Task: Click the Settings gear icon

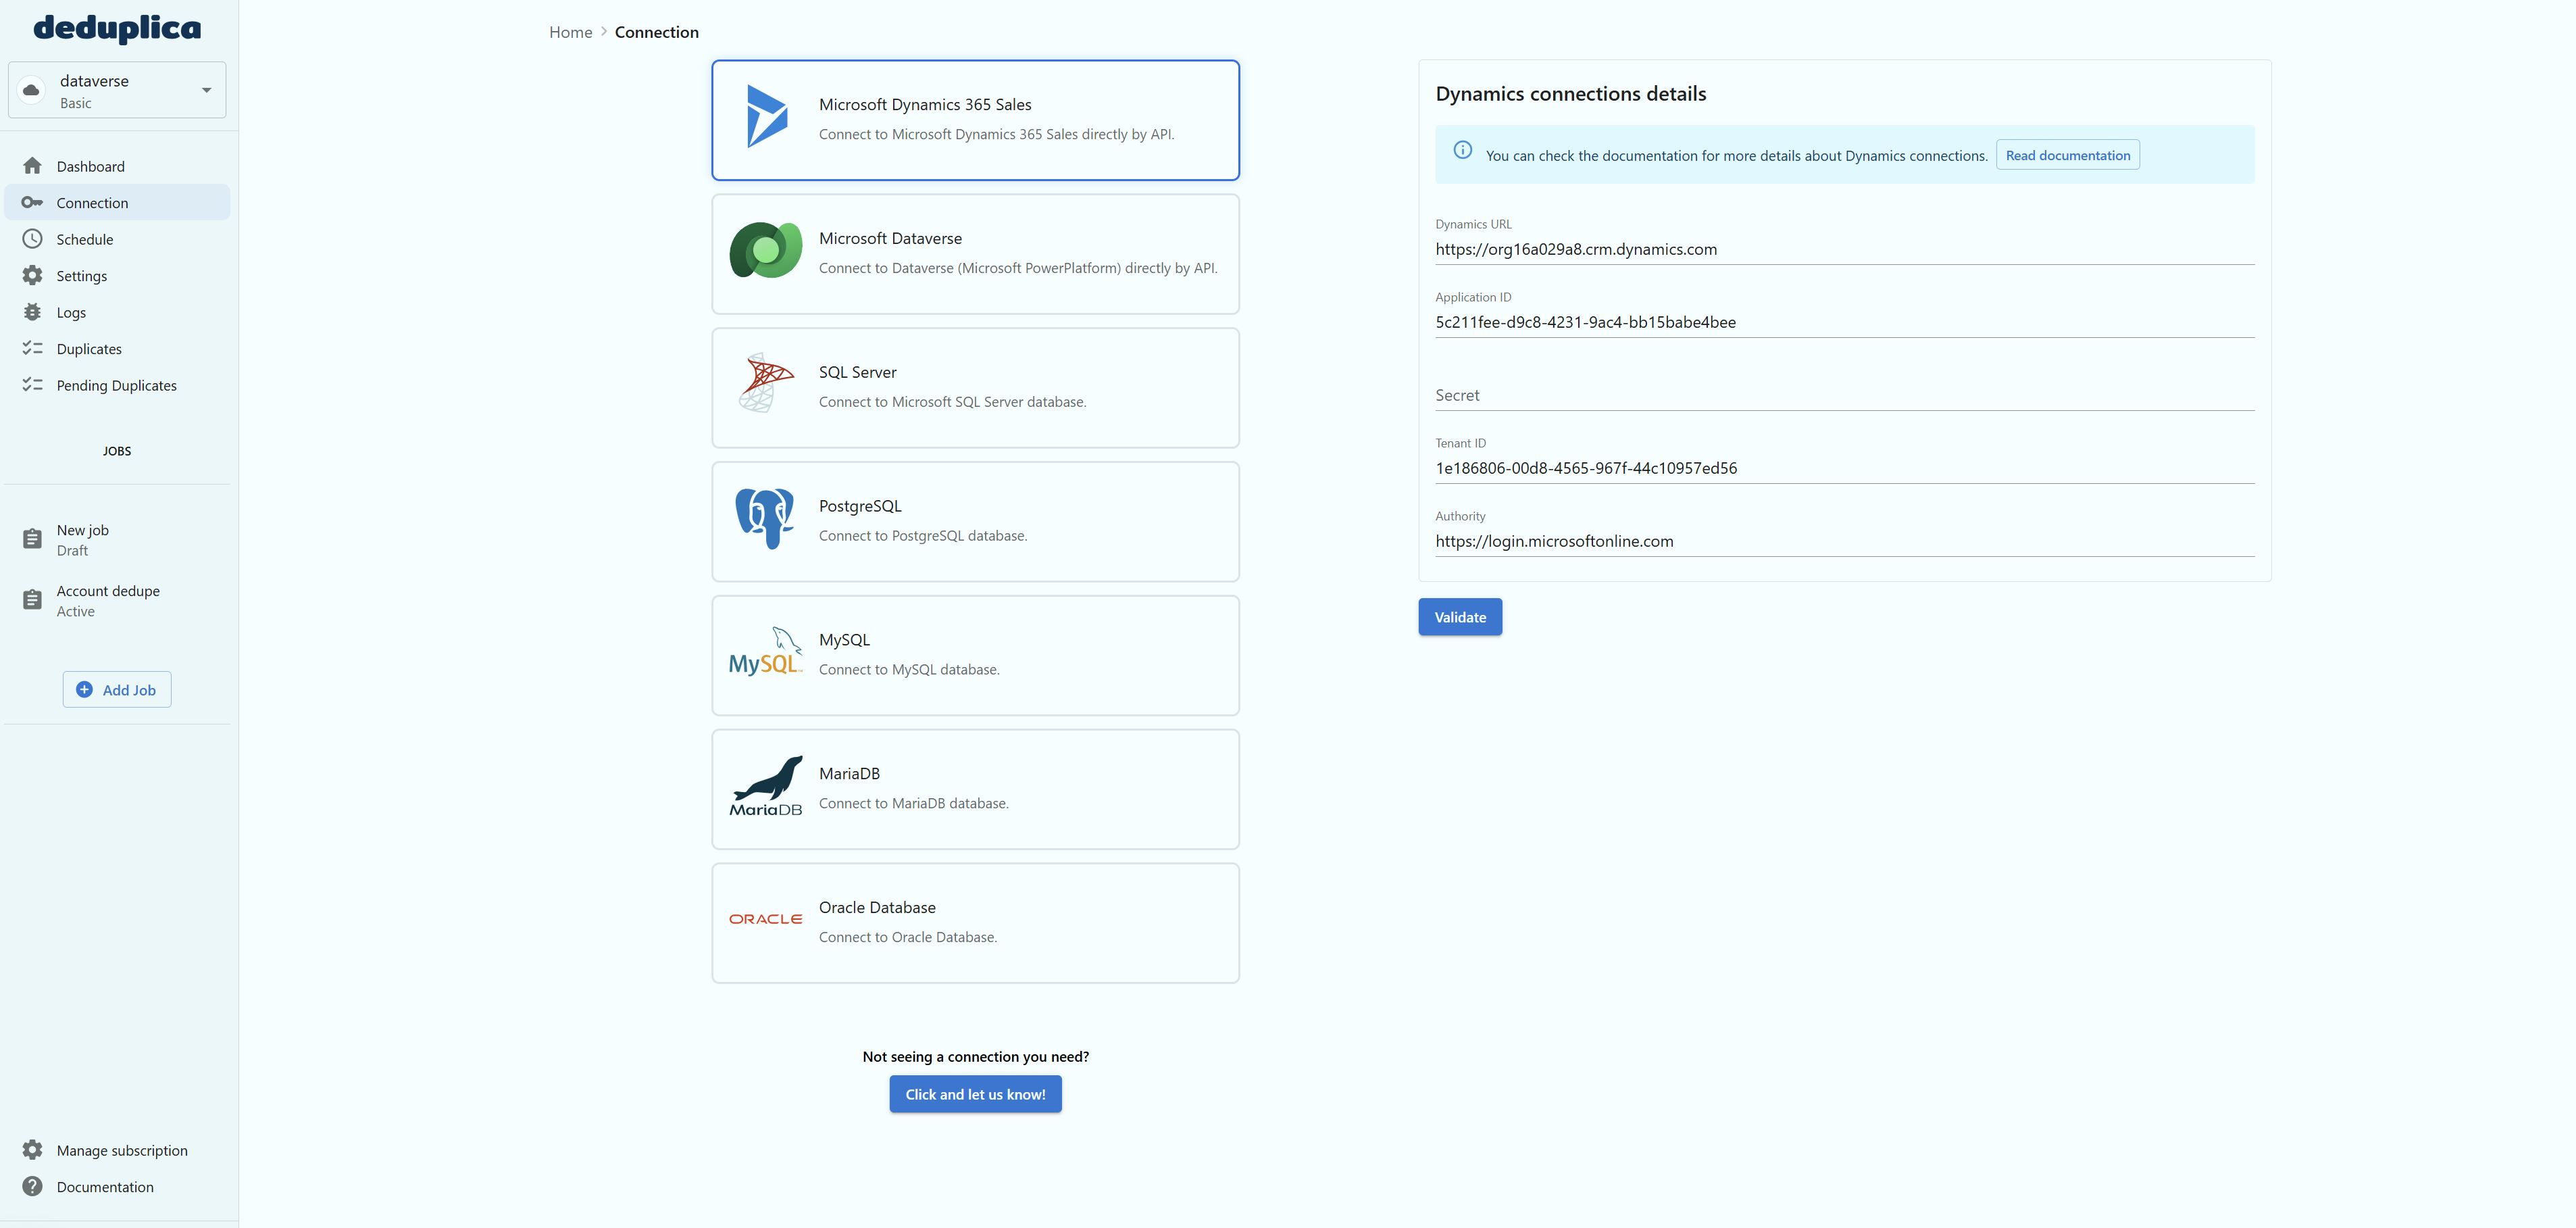Action: pyautogui.click(x=33, y=275)
